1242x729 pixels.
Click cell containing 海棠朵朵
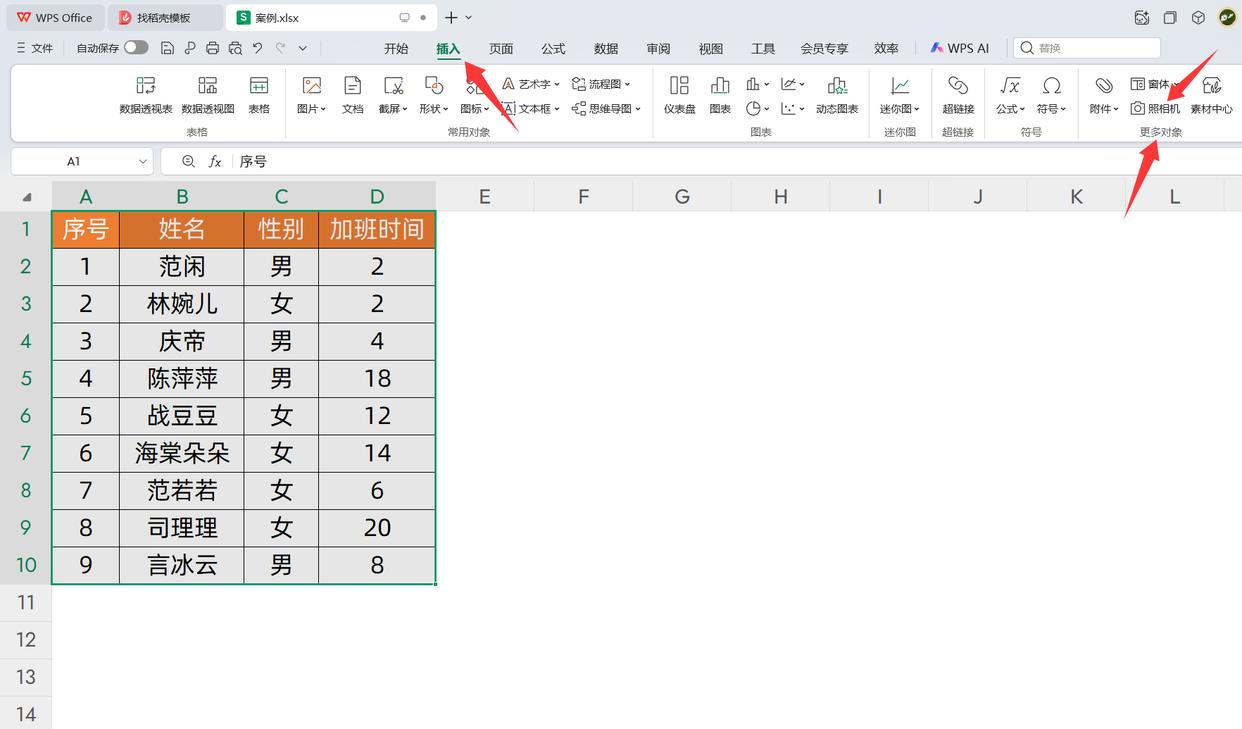coord(182,453)
